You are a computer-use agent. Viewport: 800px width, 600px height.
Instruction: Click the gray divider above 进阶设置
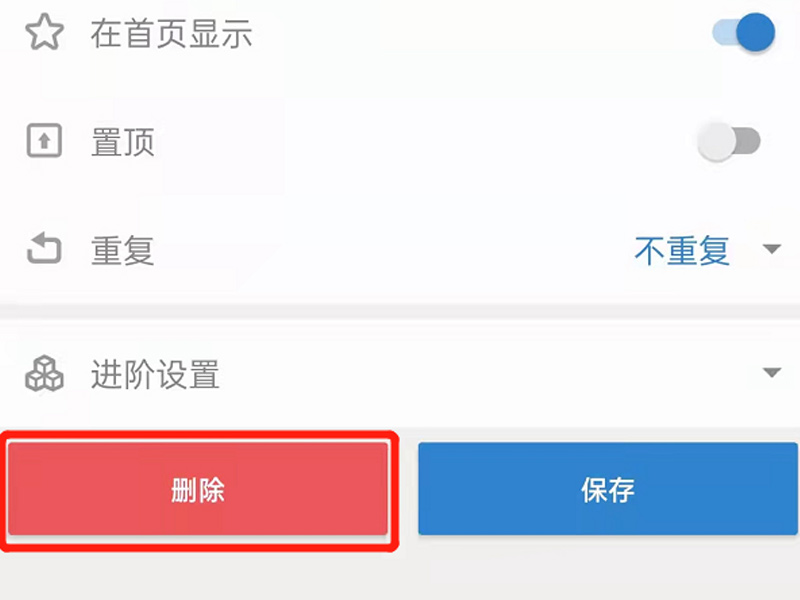tap(400, 311)
